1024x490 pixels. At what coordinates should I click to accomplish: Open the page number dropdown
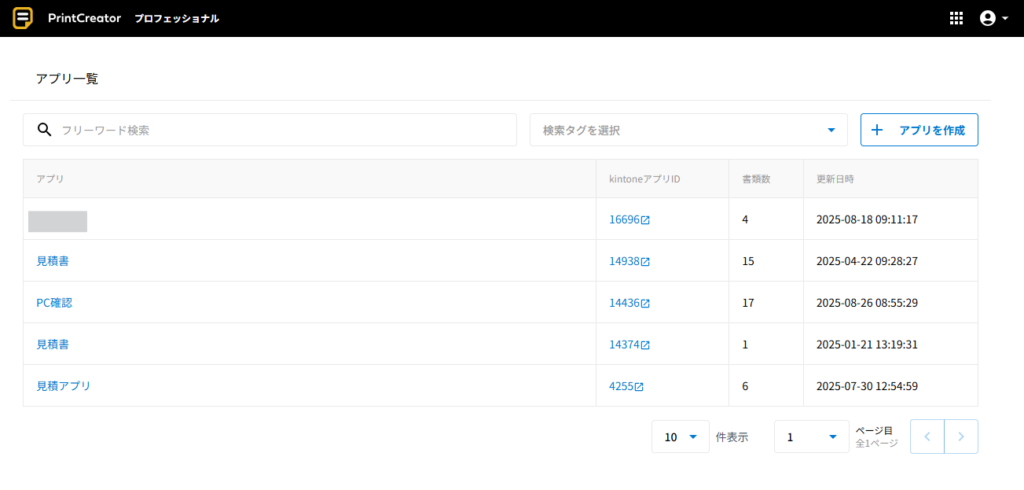pyautogui.click(x=811, y=437)
